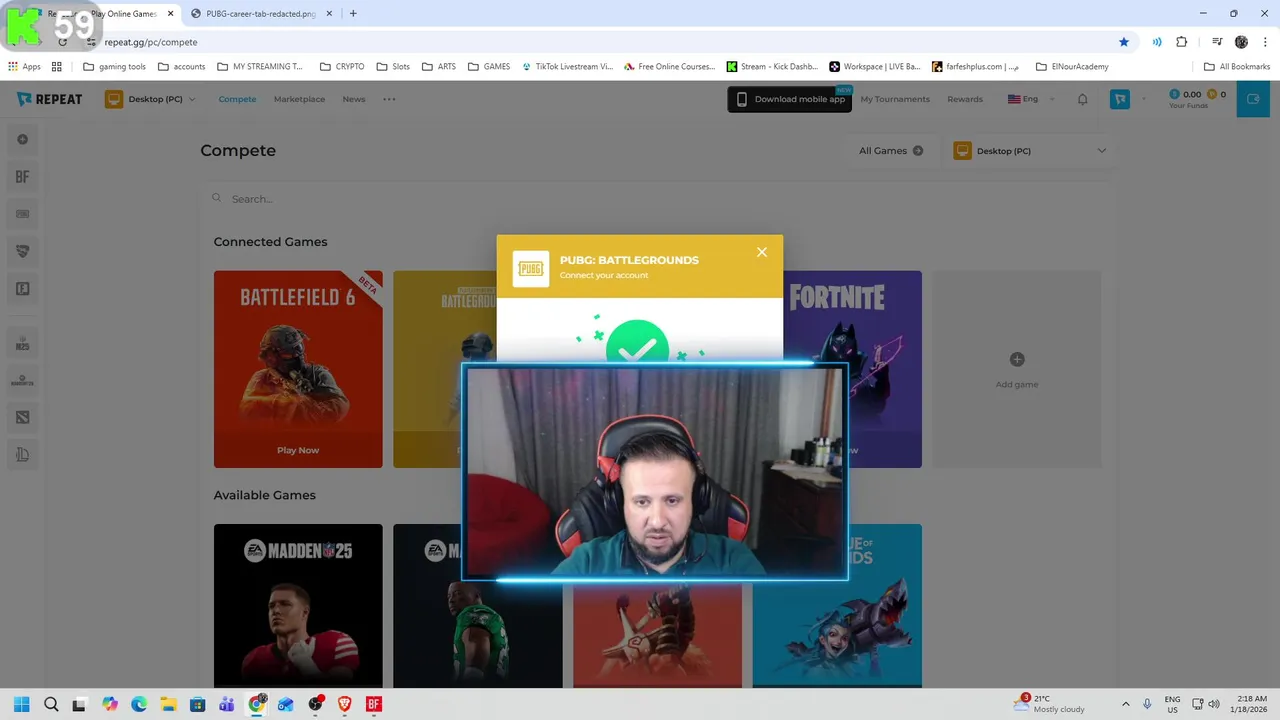Open the gaming tools bookmark folder

pyautogui.click(x=114, y=67)
